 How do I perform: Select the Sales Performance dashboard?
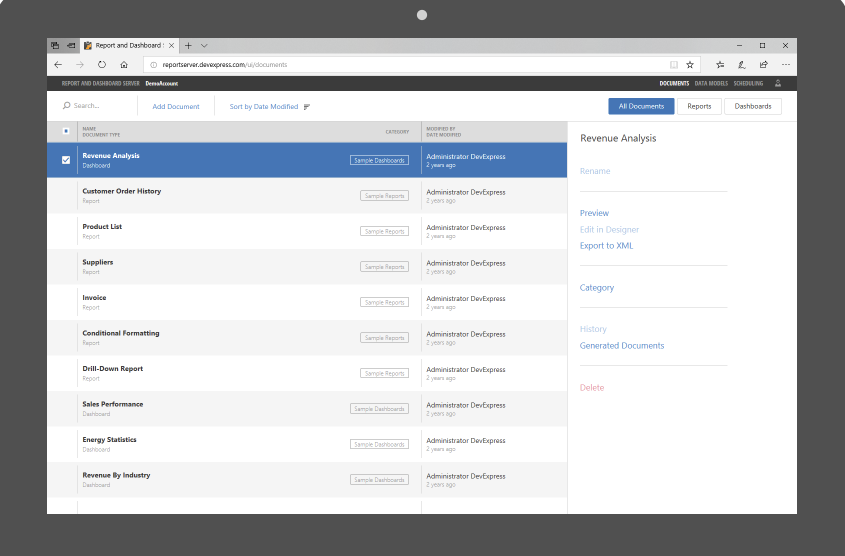tap(307, 409)
